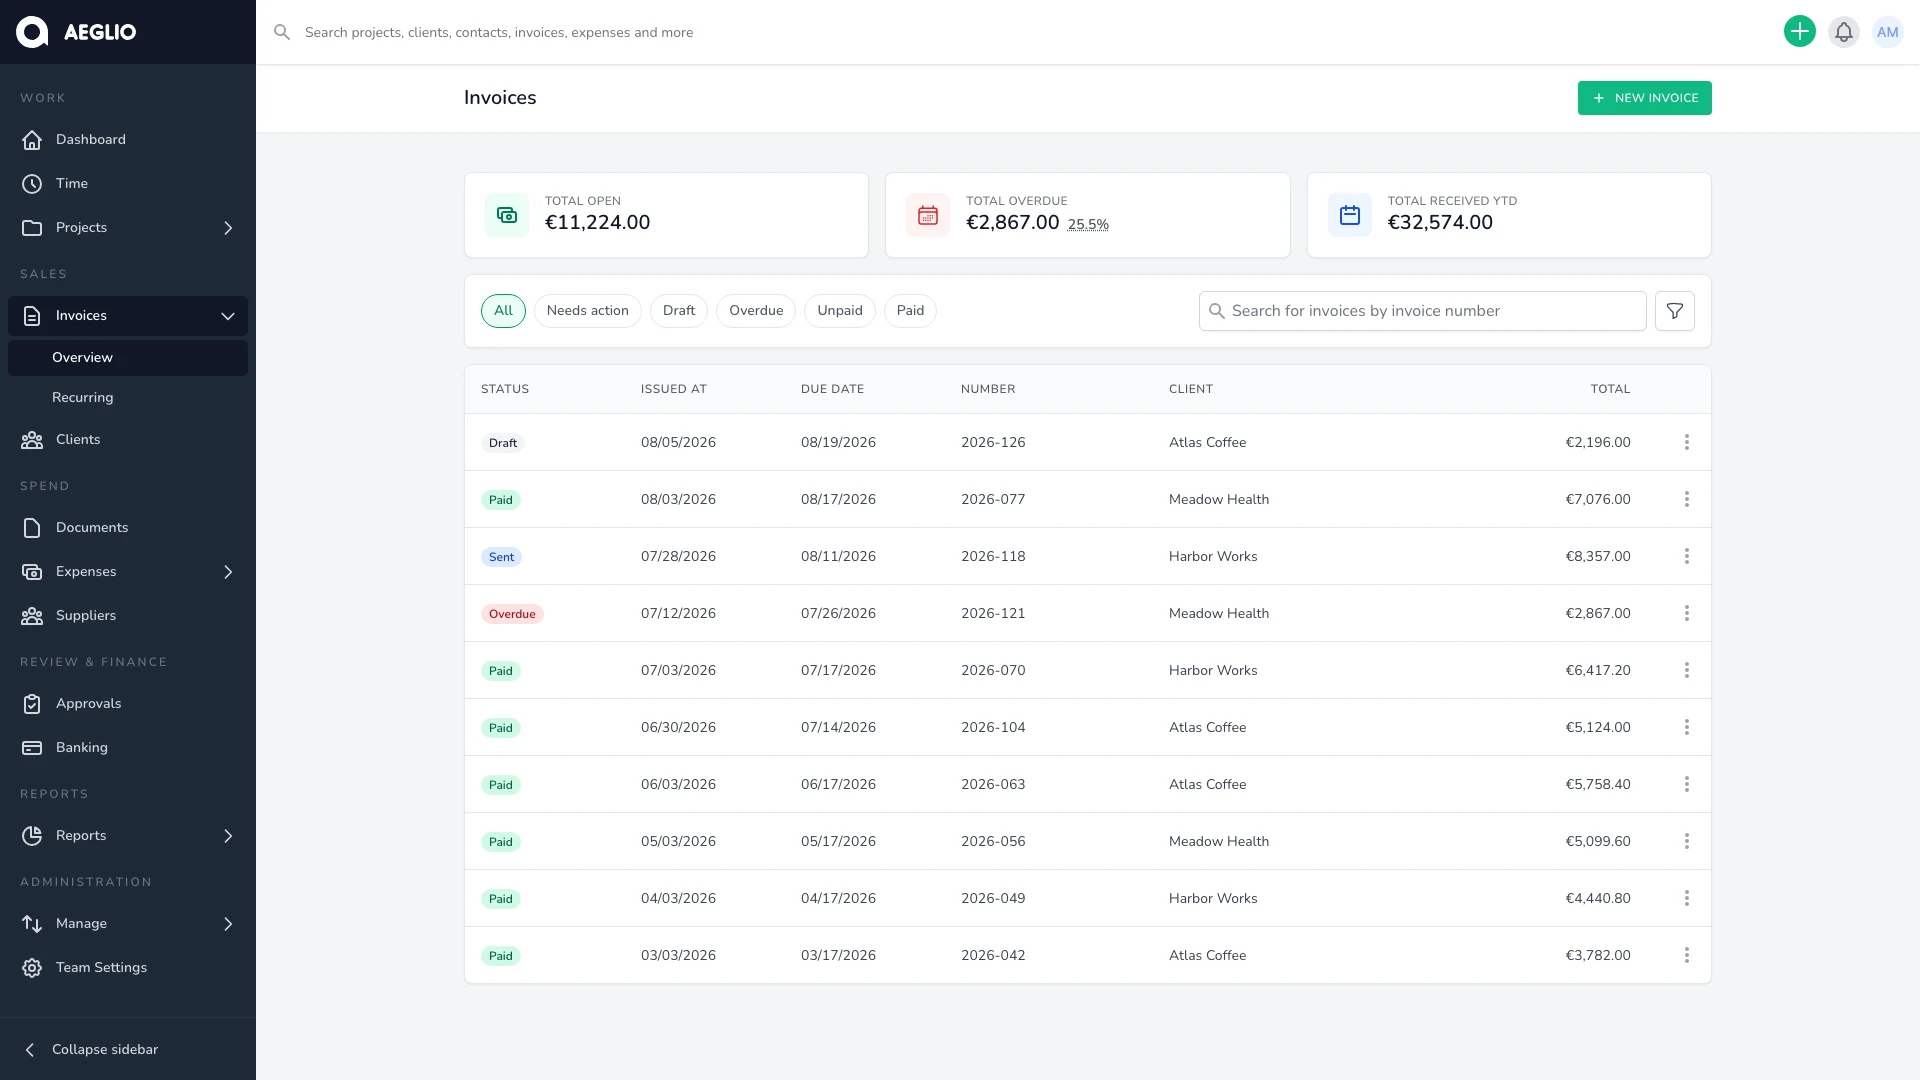
Task: Select the Unpaid filter tab
Action: pyautogui.click(x=840, y=311)
